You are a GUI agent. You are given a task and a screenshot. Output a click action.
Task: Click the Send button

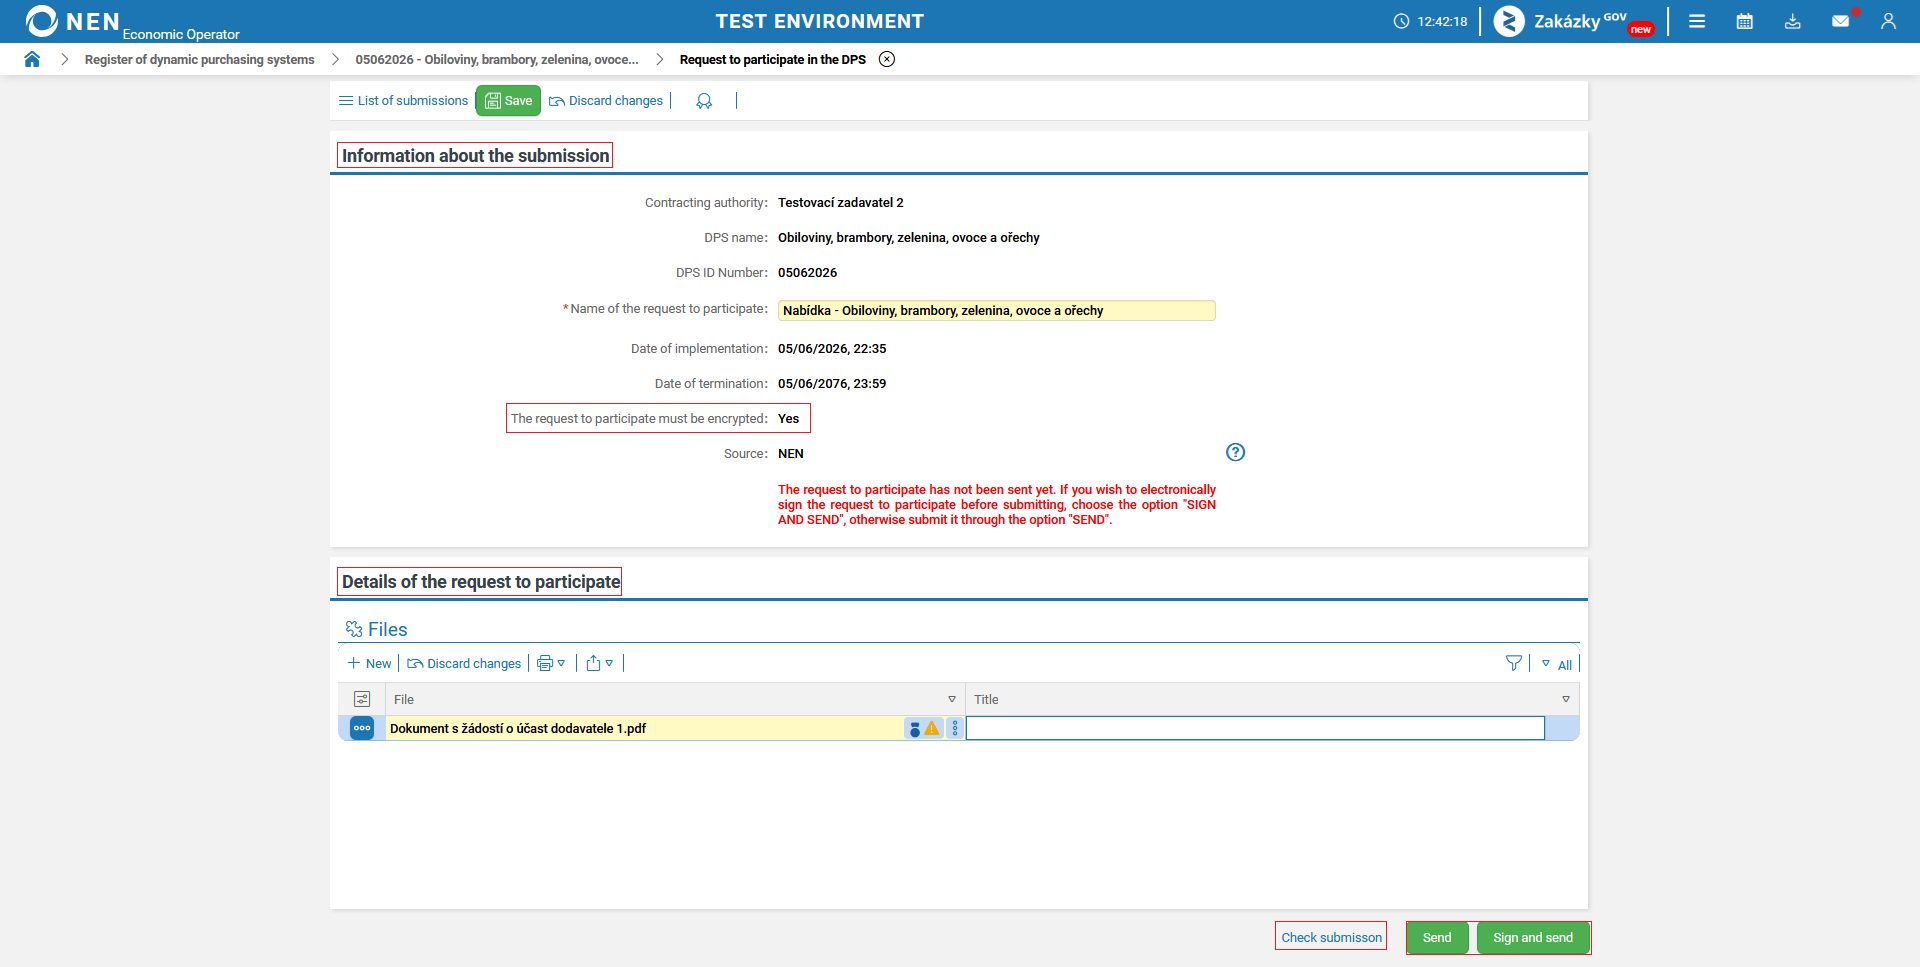1437,937
